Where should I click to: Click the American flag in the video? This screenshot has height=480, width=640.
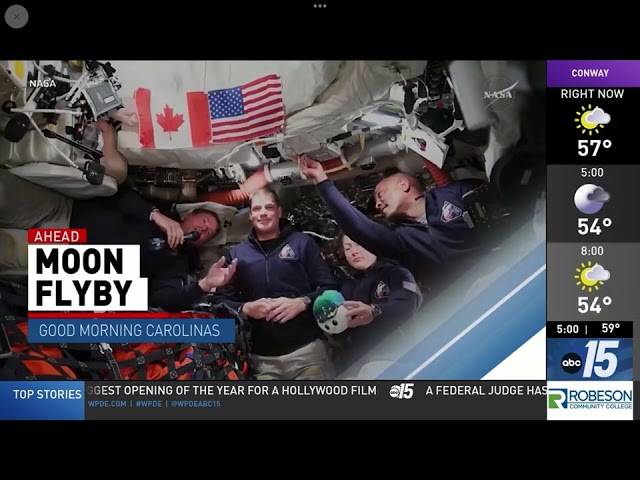pos(247,110)
